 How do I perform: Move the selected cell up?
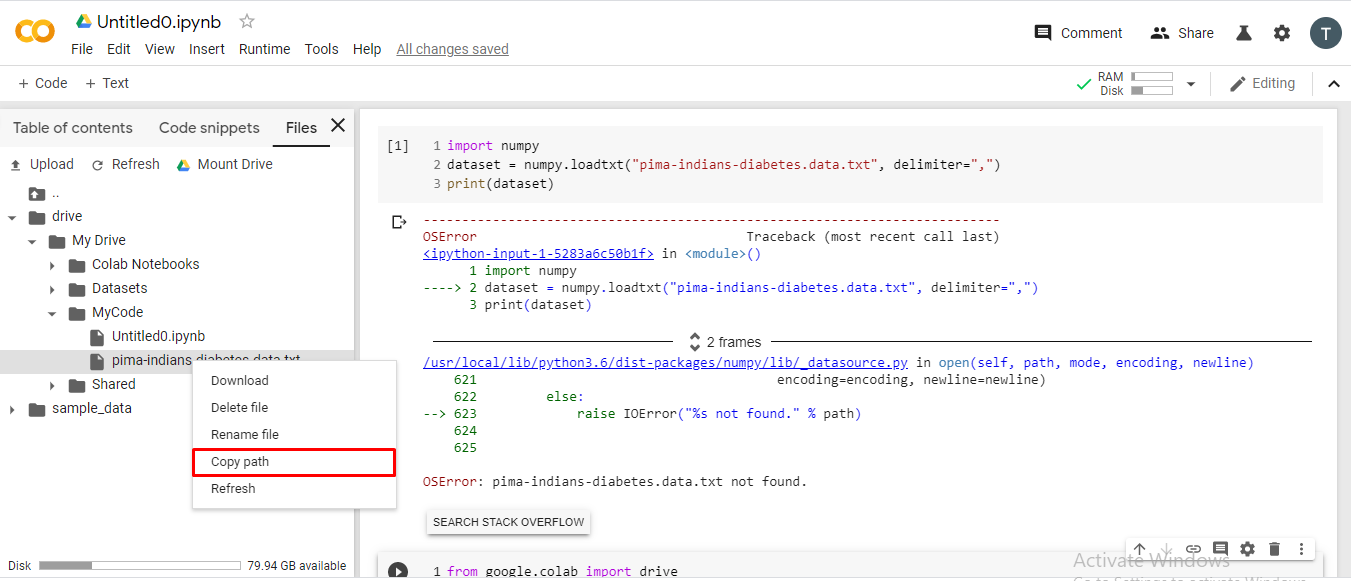1139,549
